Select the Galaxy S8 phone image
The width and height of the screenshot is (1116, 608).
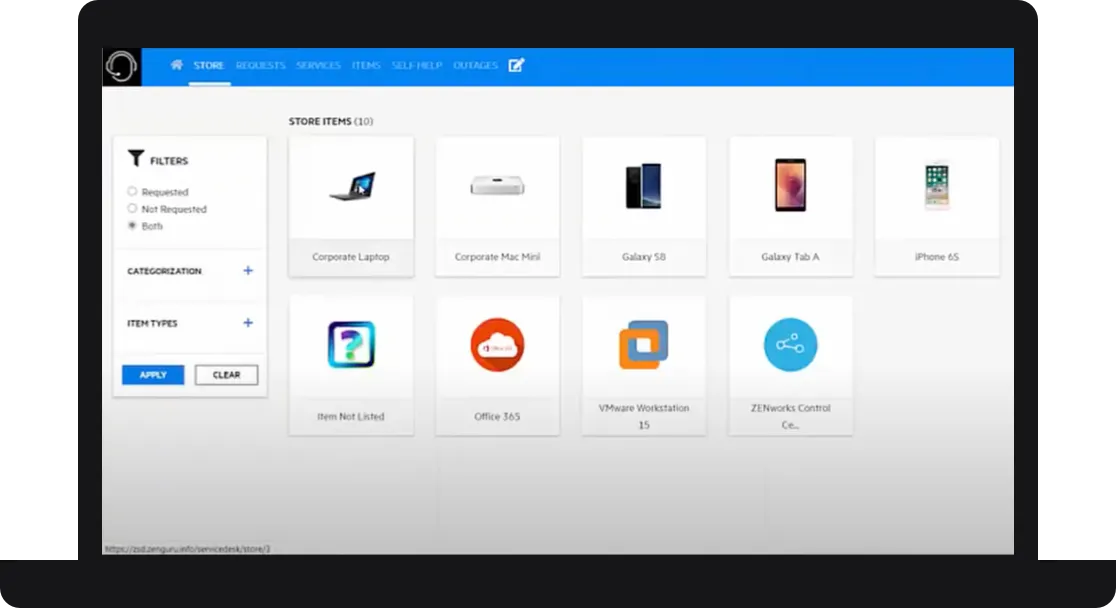[x=643, y=186]
